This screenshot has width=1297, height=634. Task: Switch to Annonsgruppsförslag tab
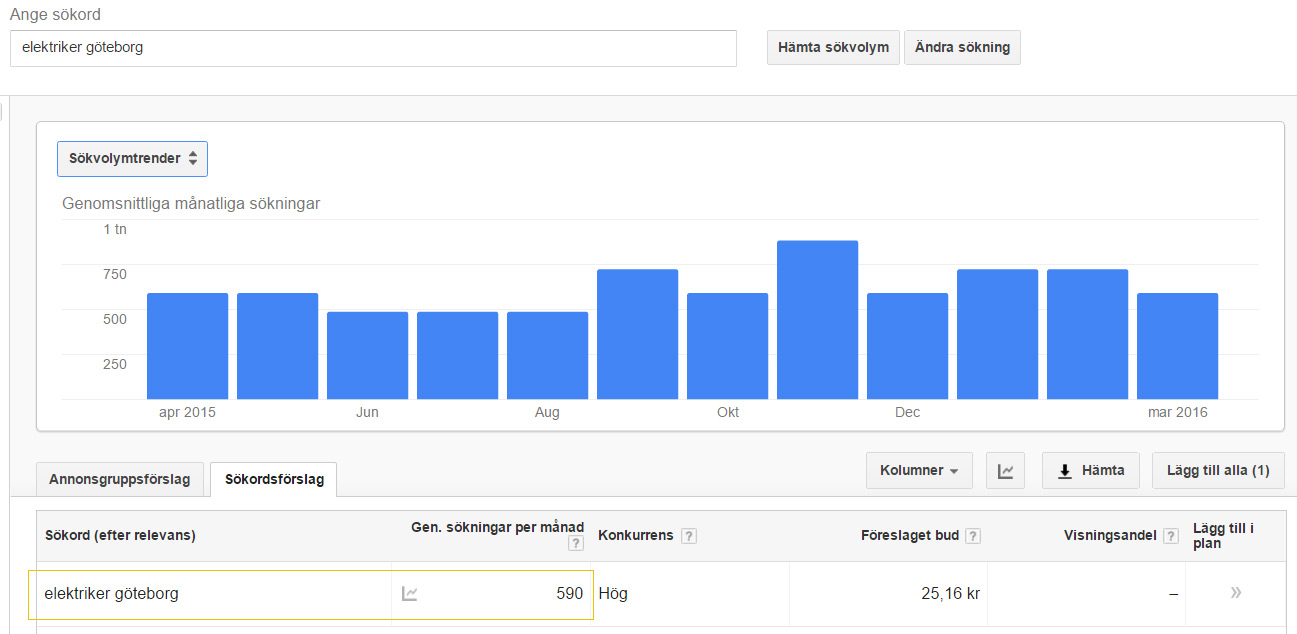tap(120, 479)
